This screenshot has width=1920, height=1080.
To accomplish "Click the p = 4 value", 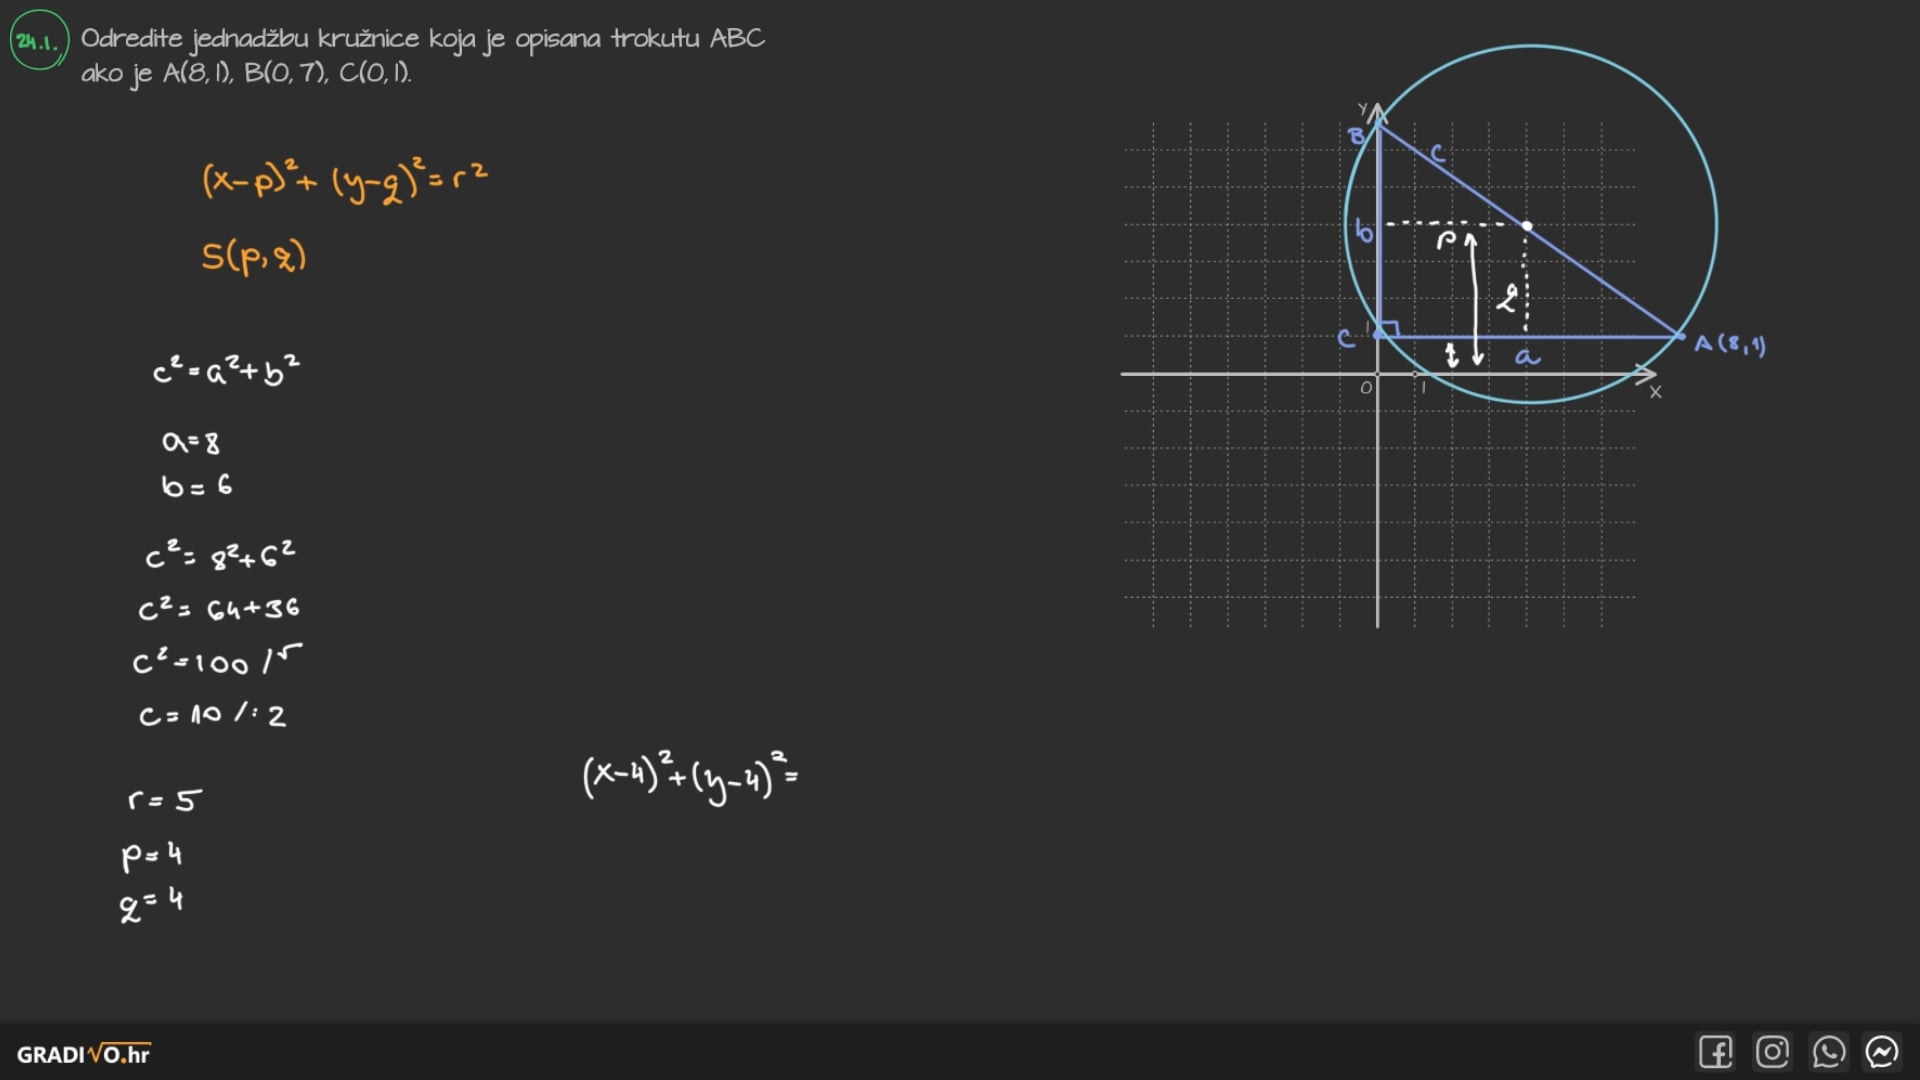I will coord(152,856).
